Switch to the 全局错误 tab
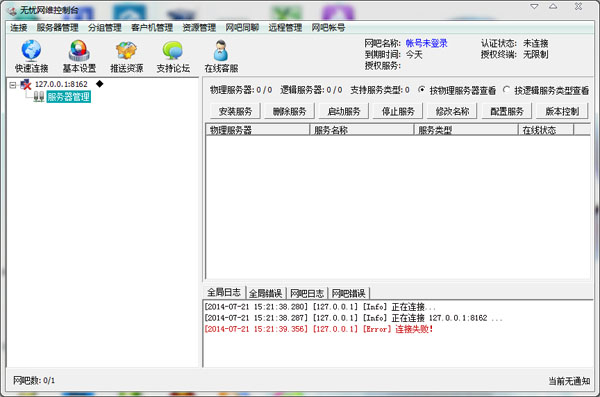Image resolution: width=600 pixels, height=397 pixels. (x=266, y=293)
